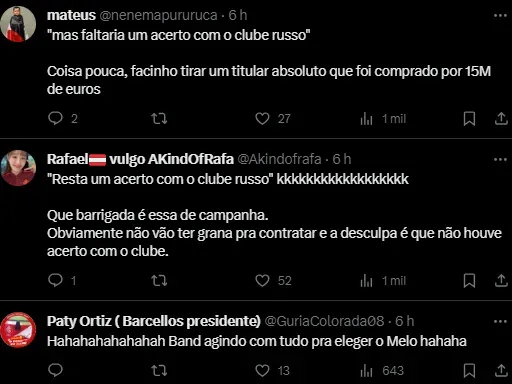
Task: Bookmark the tweet from mateus
Action: pyautogui.click(x=469, y=119)
